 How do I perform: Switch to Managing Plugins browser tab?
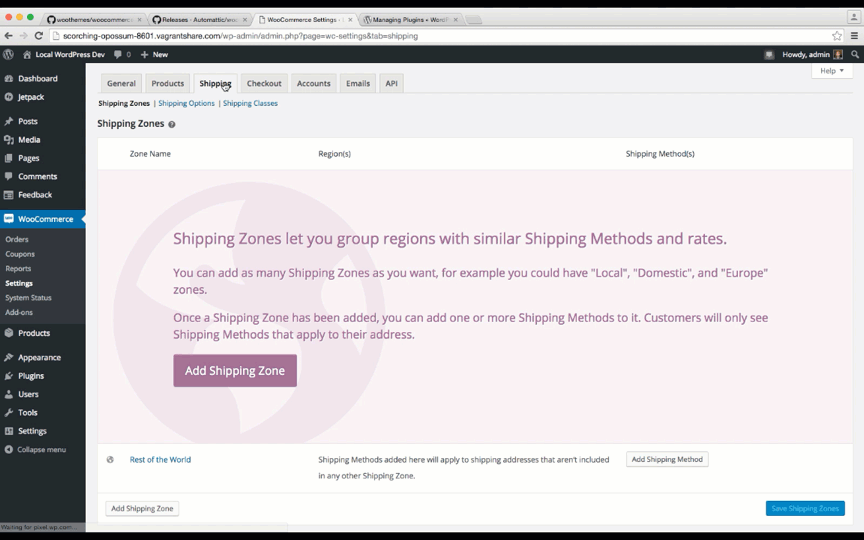[410, 19]
